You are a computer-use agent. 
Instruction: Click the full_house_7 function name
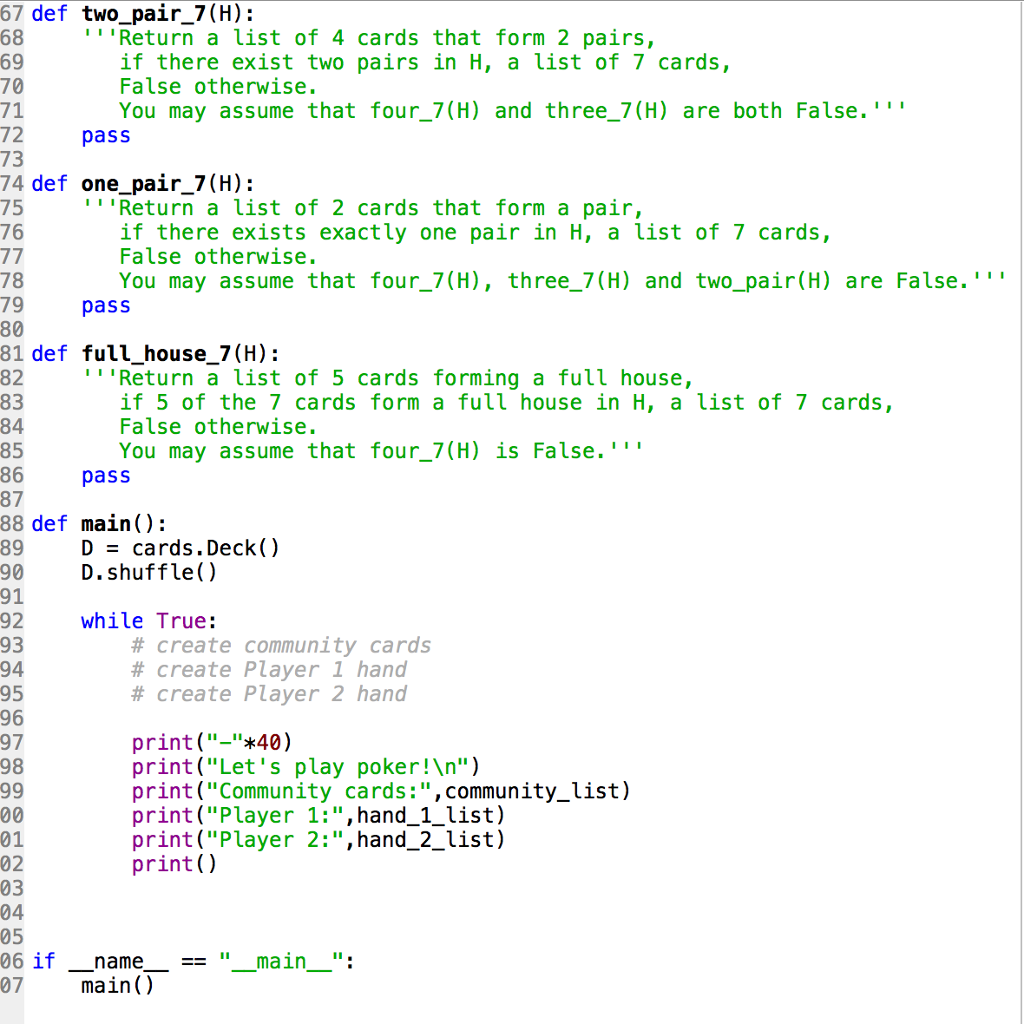click(x=150, y=354)
